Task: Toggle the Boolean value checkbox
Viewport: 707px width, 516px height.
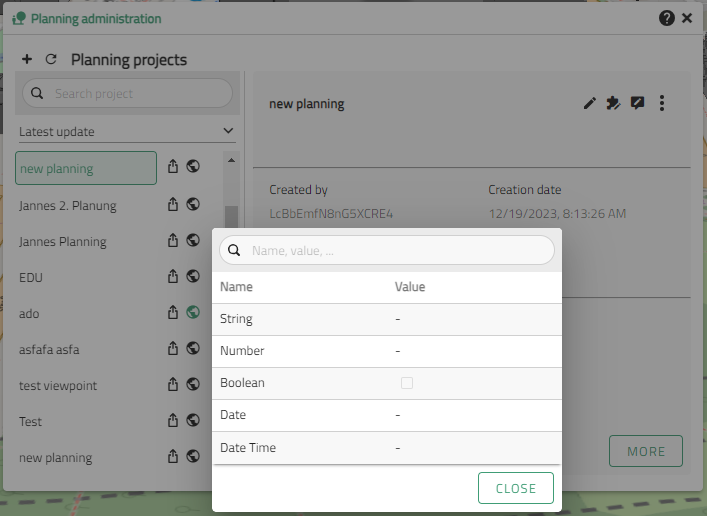Action: (x=407, y=383)
